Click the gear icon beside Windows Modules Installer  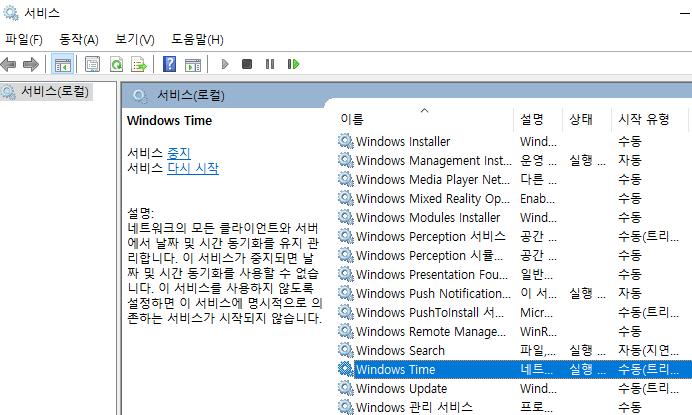click(x=346, y=218)
